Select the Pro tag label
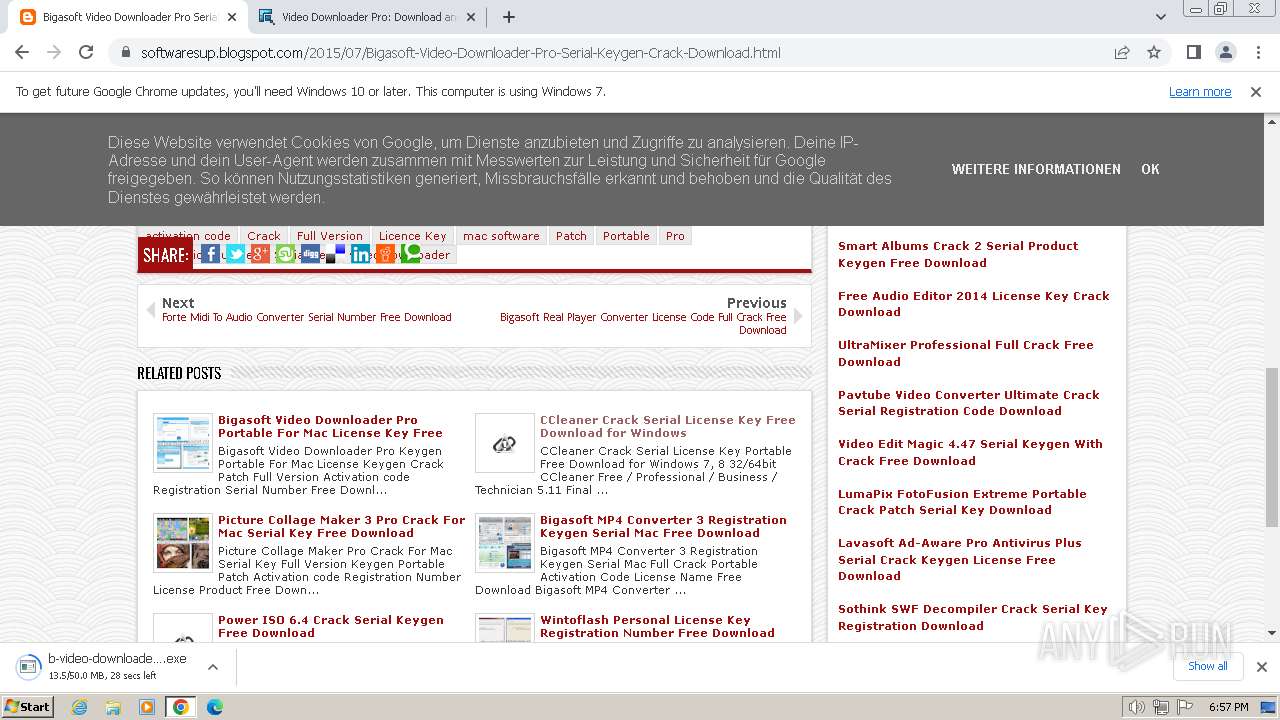 point(675,236)
